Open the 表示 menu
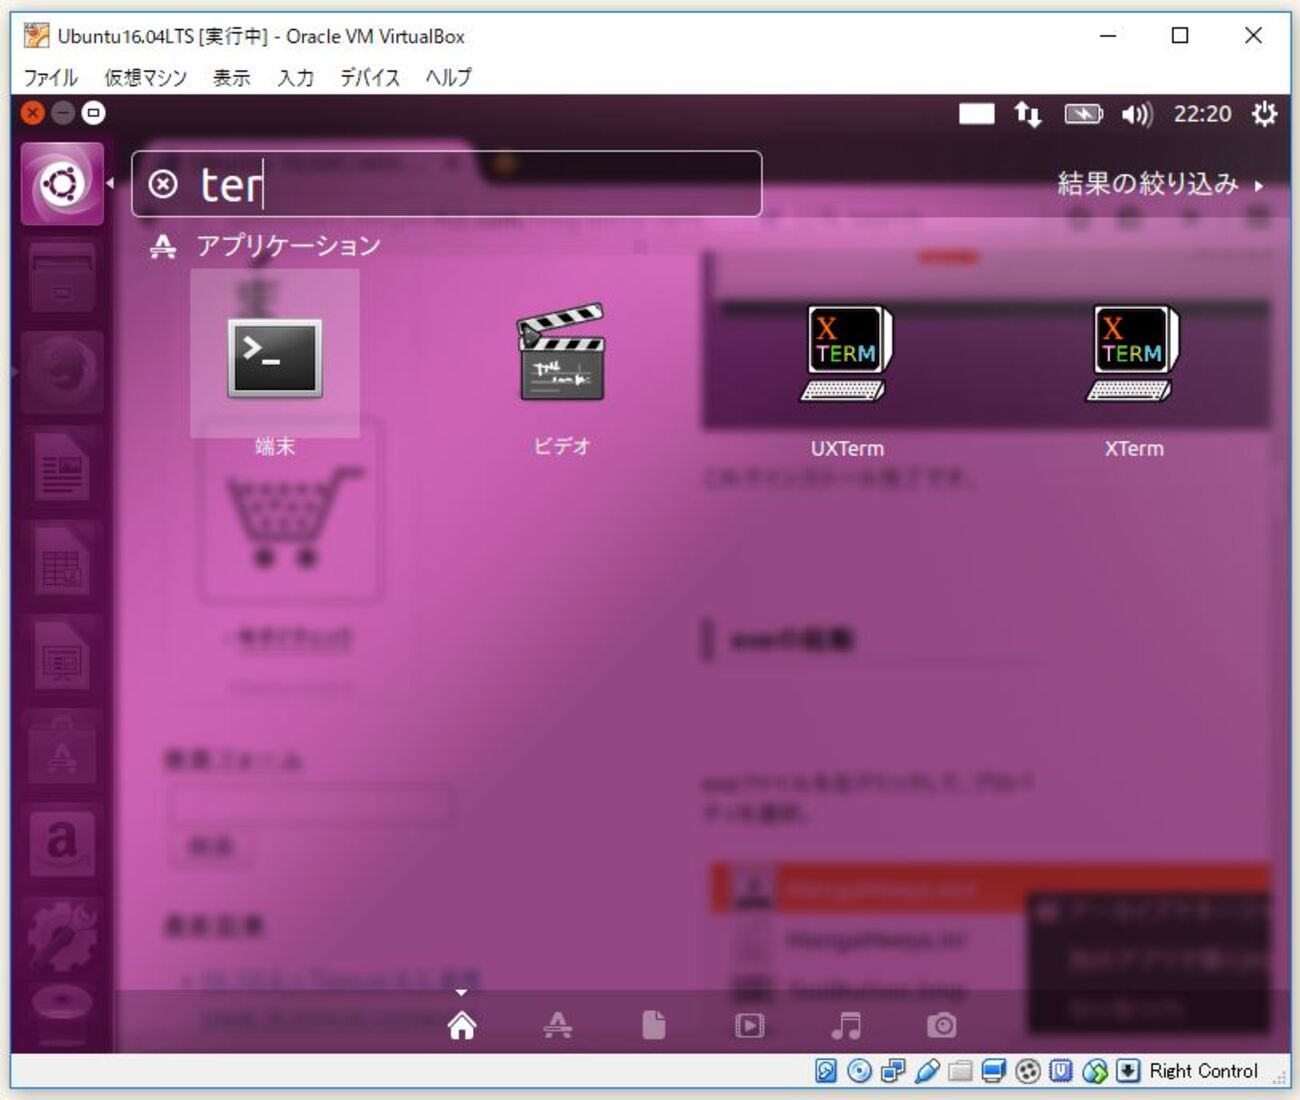Screen dimensions: 1300x1100 [231, 77]
